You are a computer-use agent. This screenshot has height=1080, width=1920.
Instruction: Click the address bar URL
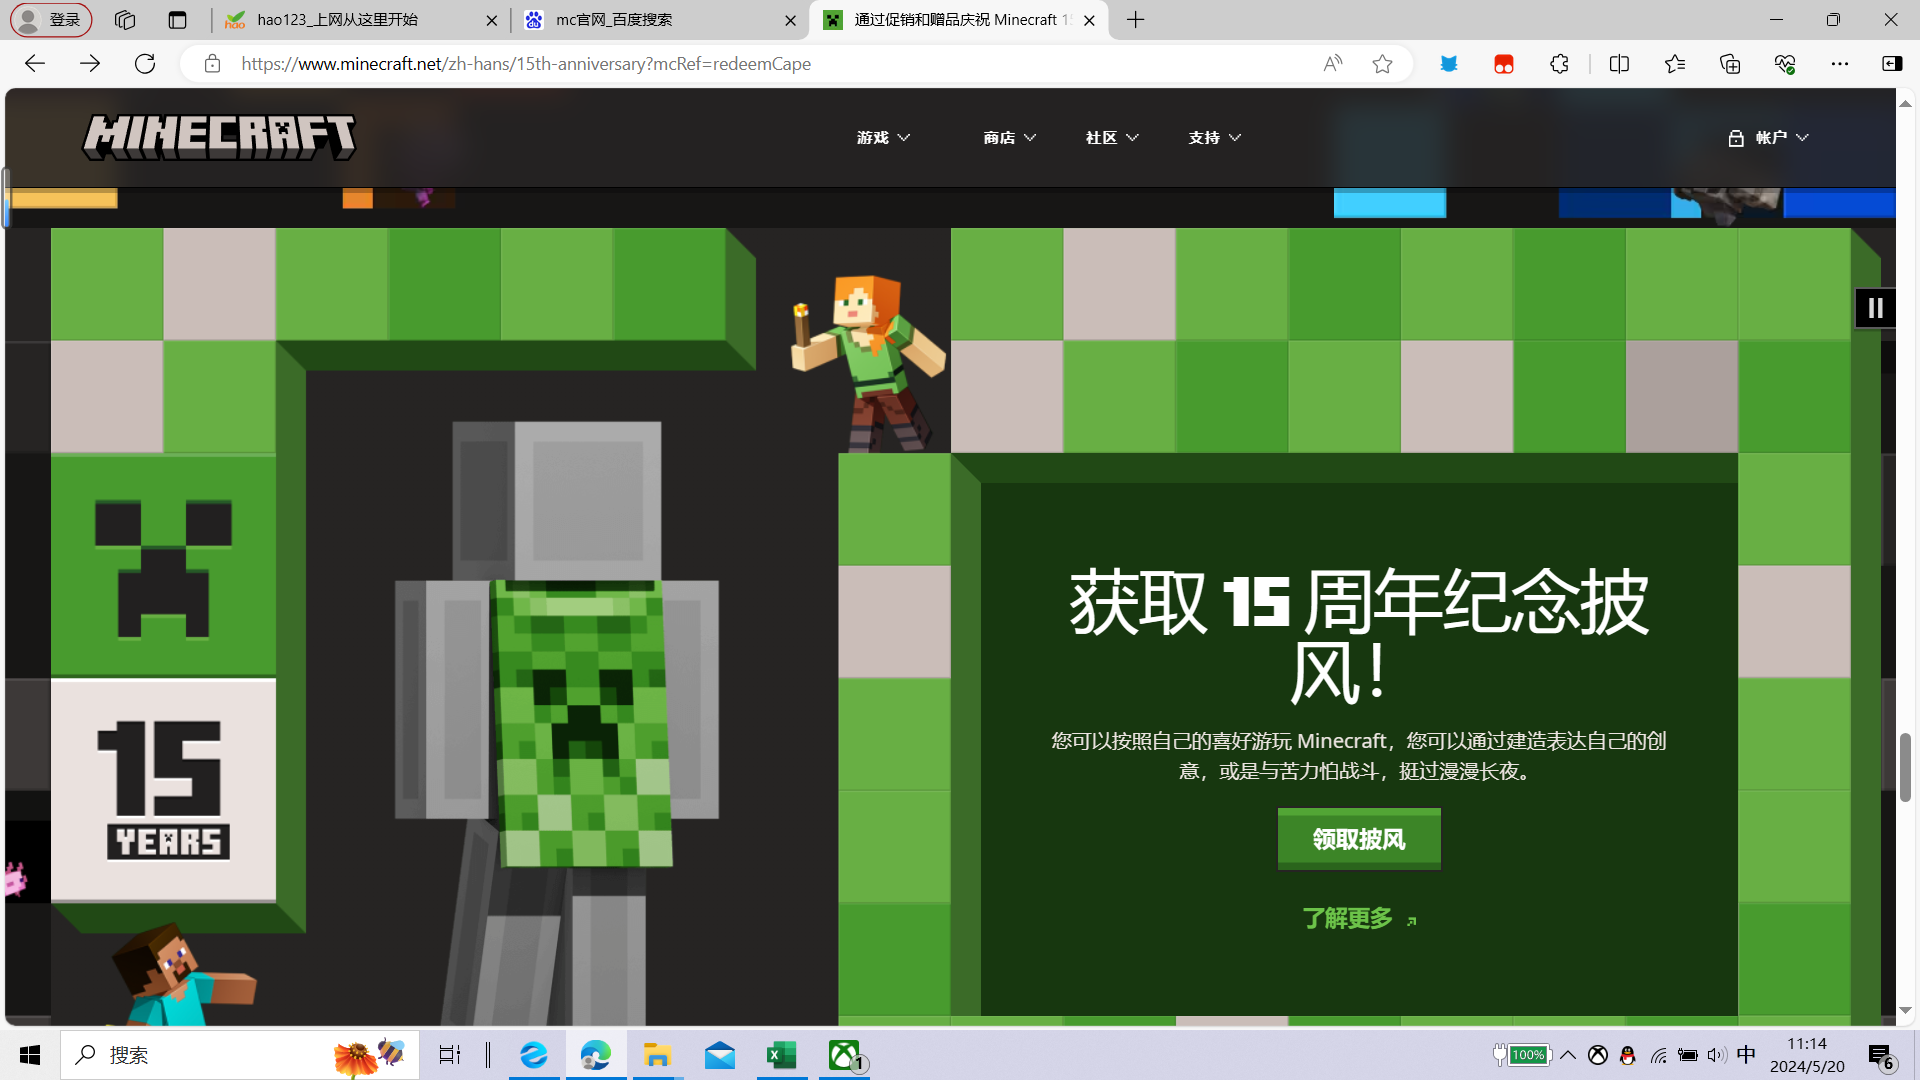click(x=526, y=64)
